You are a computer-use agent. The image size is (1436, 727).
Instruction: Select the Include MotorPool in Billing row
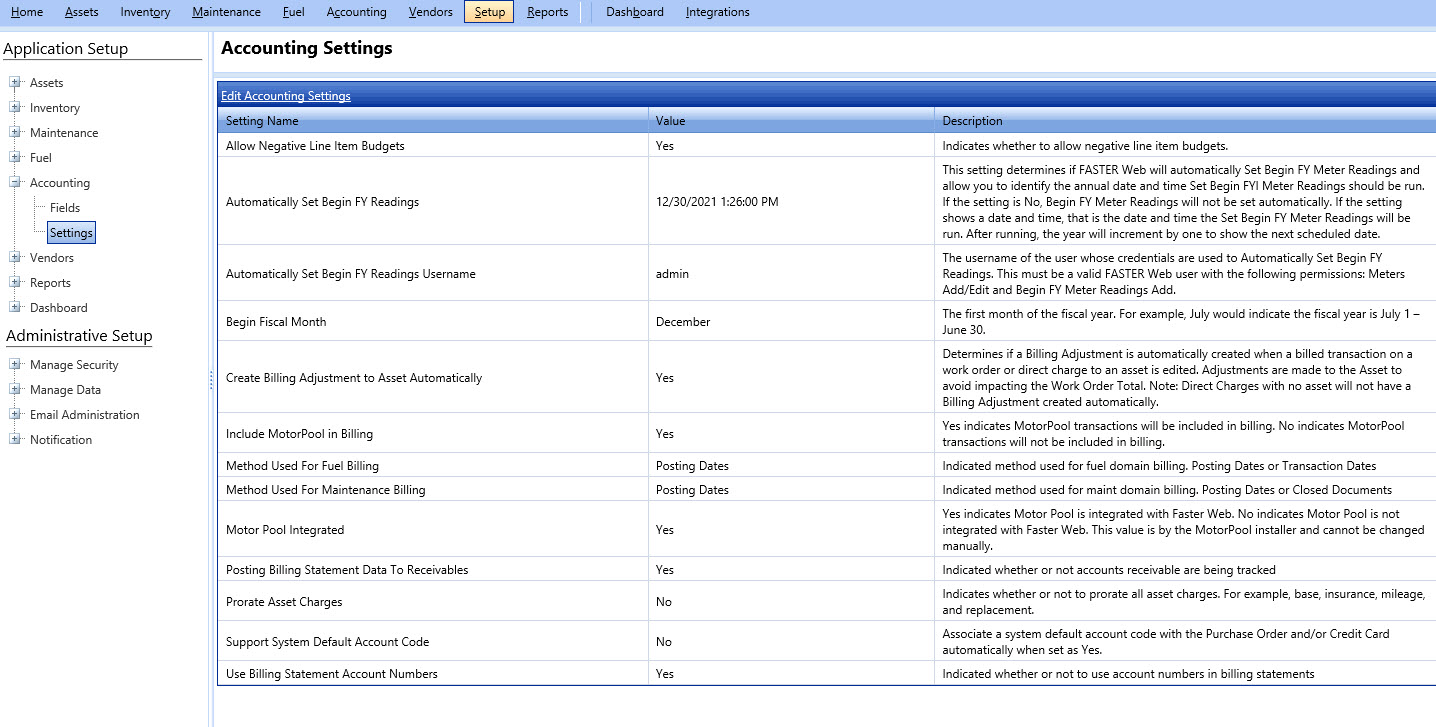pos(826,433)
